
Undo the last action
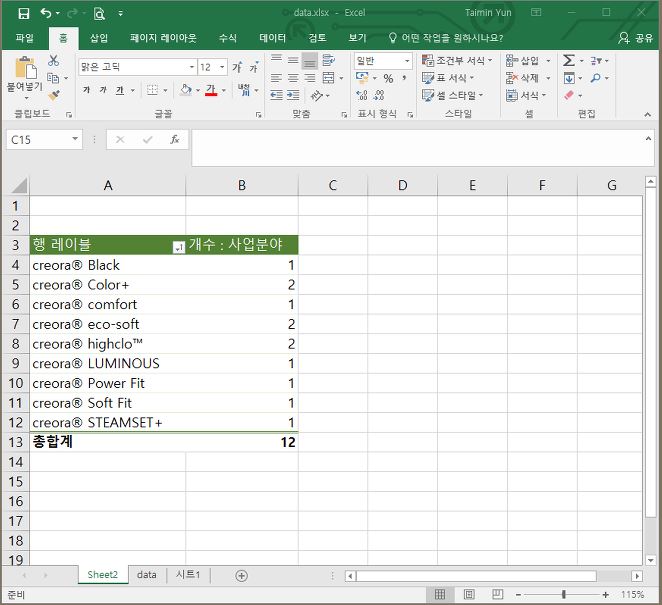46,14
